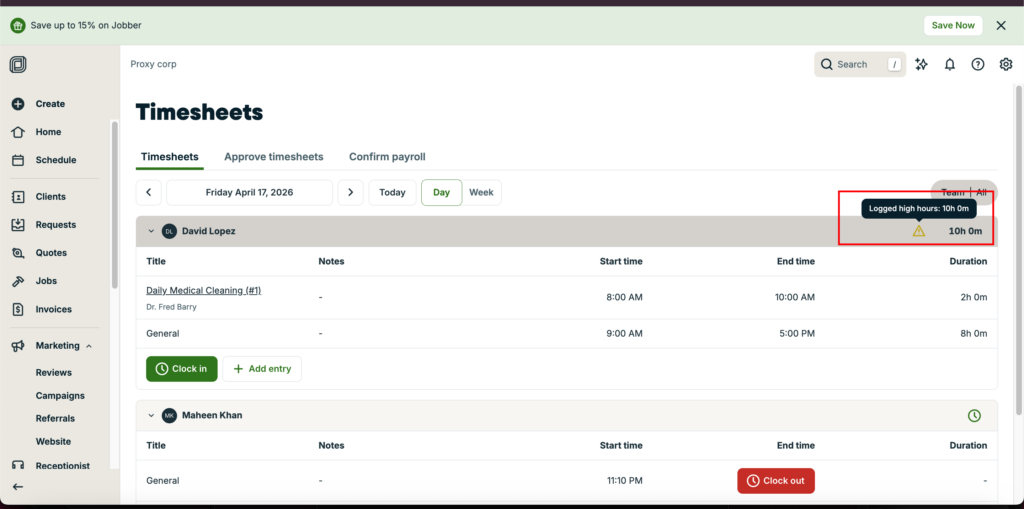The width and height of the screenshot is (1024, 509).
Task: Click the sidebar scrollbar
Action: (x=114, y=204)
